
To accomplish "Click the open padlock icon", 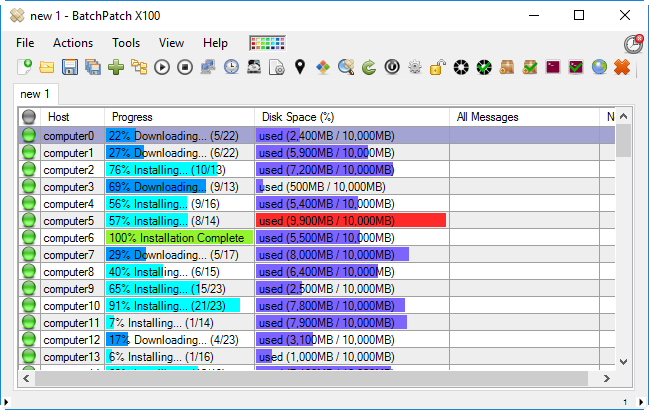I will click(x=437, y=68).
